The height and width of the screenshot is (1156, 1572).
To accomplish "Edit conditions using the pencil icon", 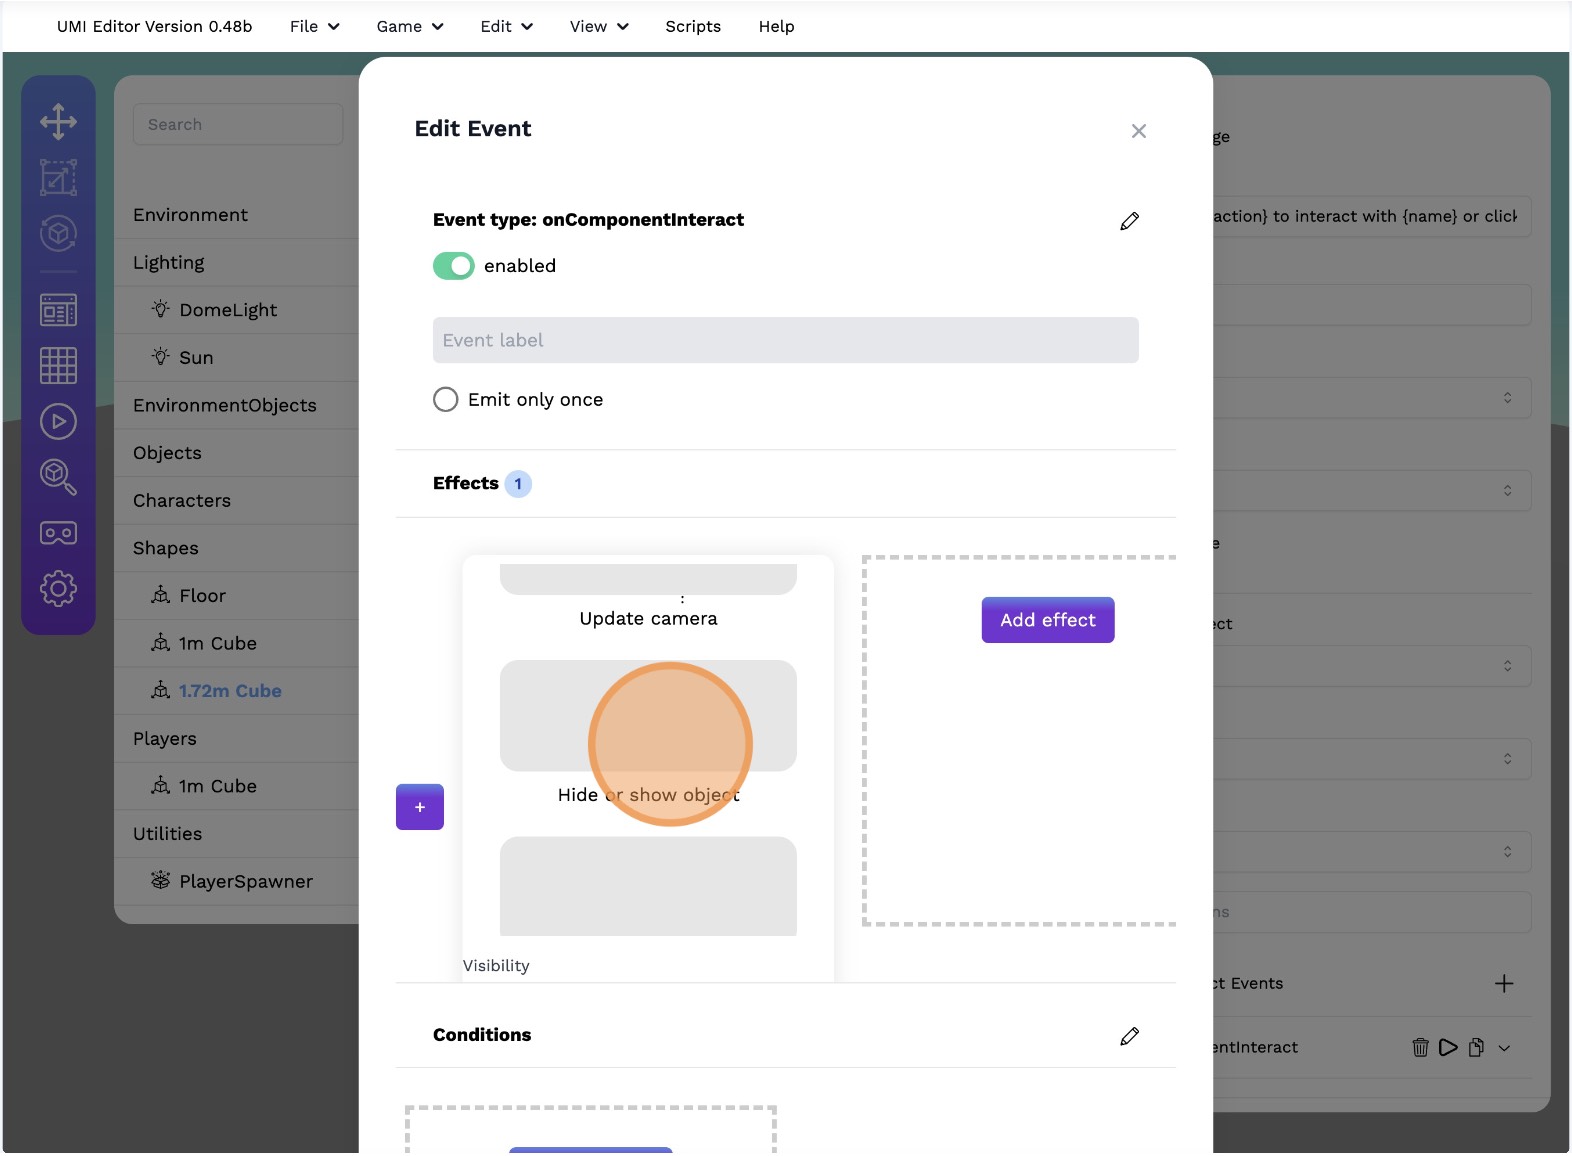I will 1129,1036.
